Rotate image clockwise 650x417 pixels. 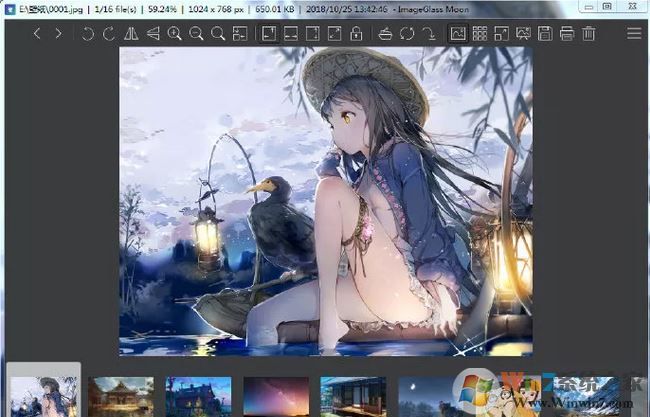[x=109, y=34]
